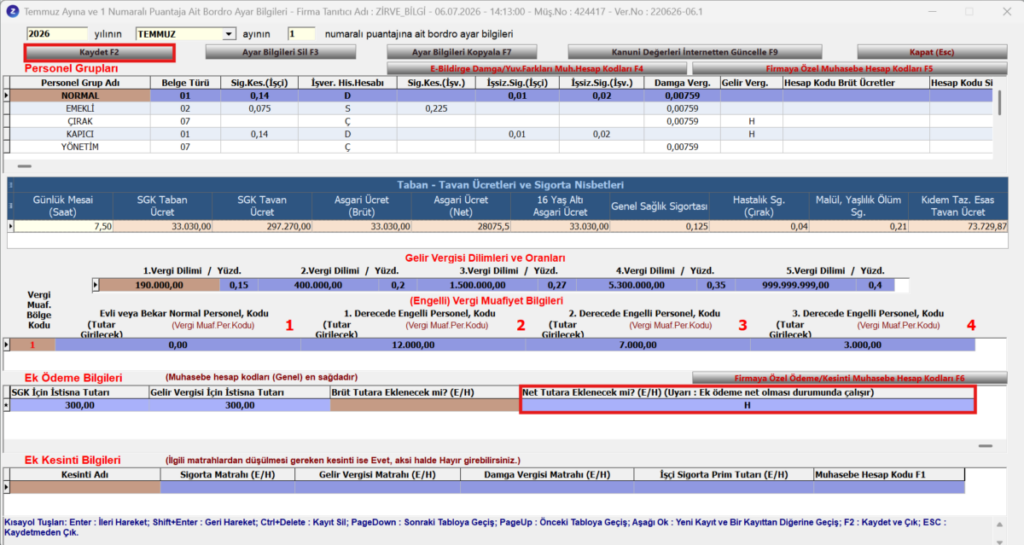The height and width of the screenshot is (545, 1024).
Task: Click the first tax bracket 190.000,00 cell
Action: click(159, 285)
